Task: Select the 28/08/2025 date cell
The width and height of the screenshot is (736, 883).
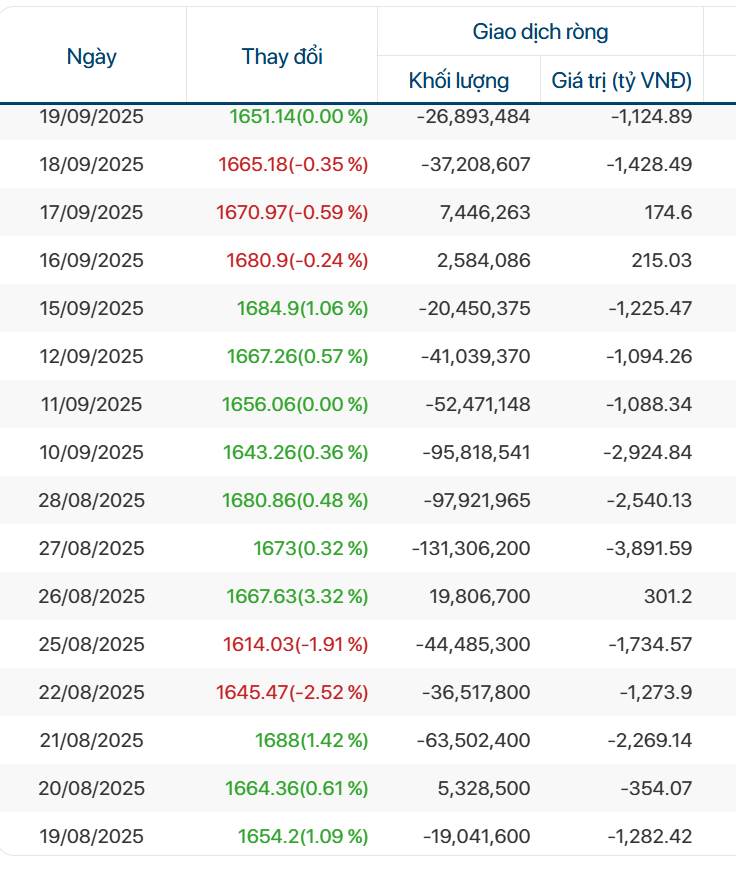Action: [x=92, y=501]
